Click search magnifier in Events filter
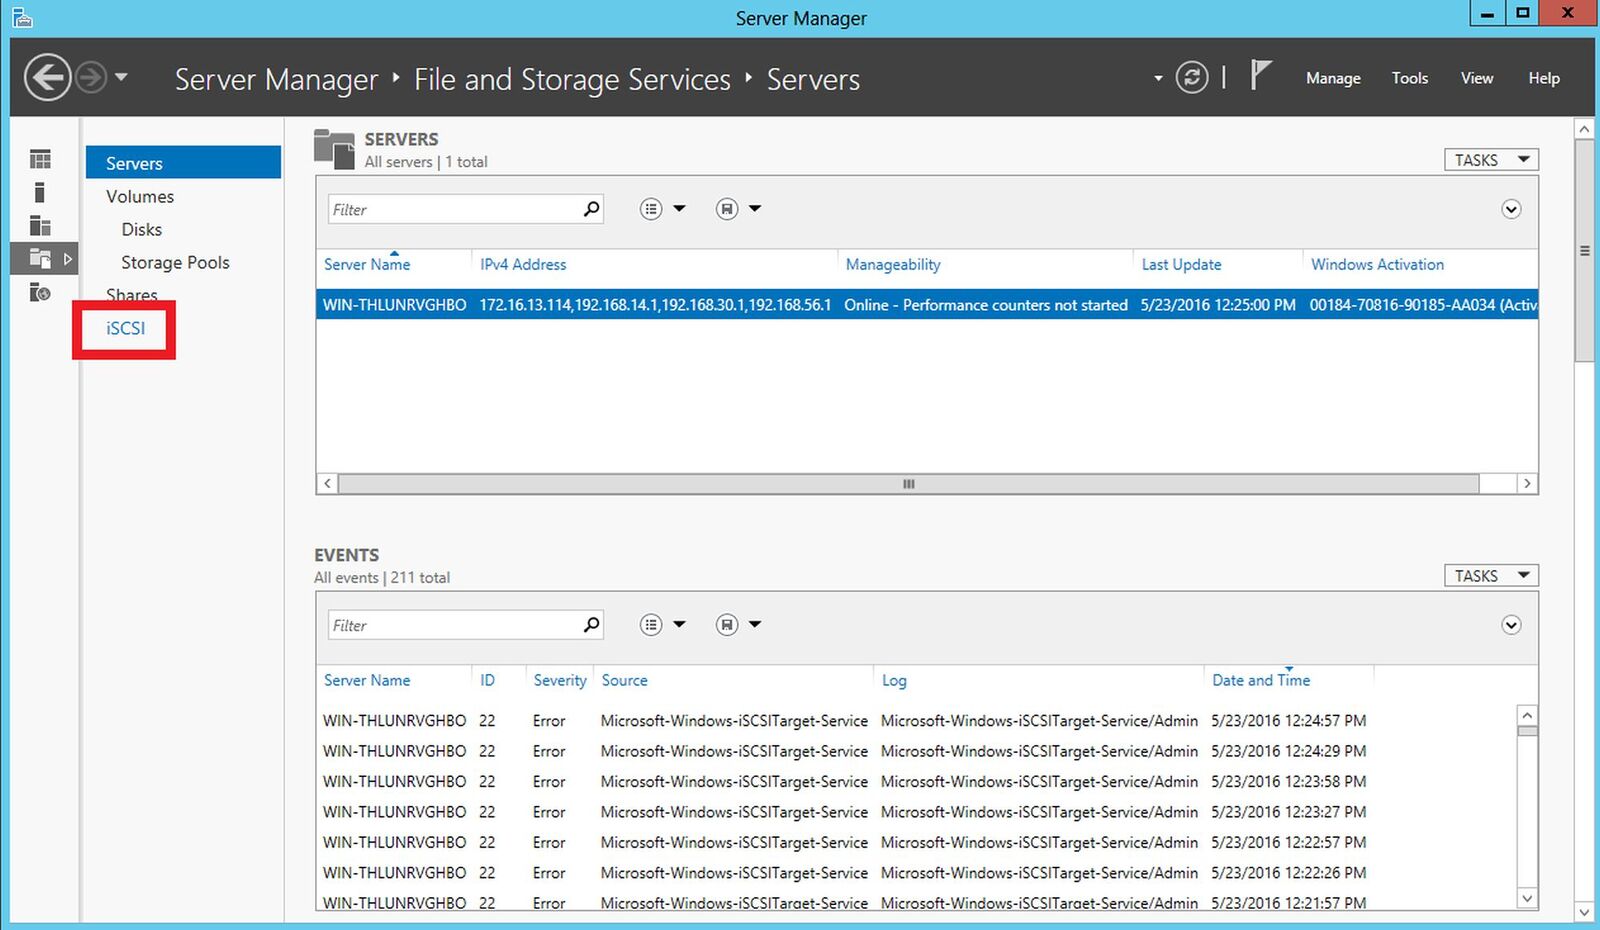1600x930 pixels. [x=591, y=625]
